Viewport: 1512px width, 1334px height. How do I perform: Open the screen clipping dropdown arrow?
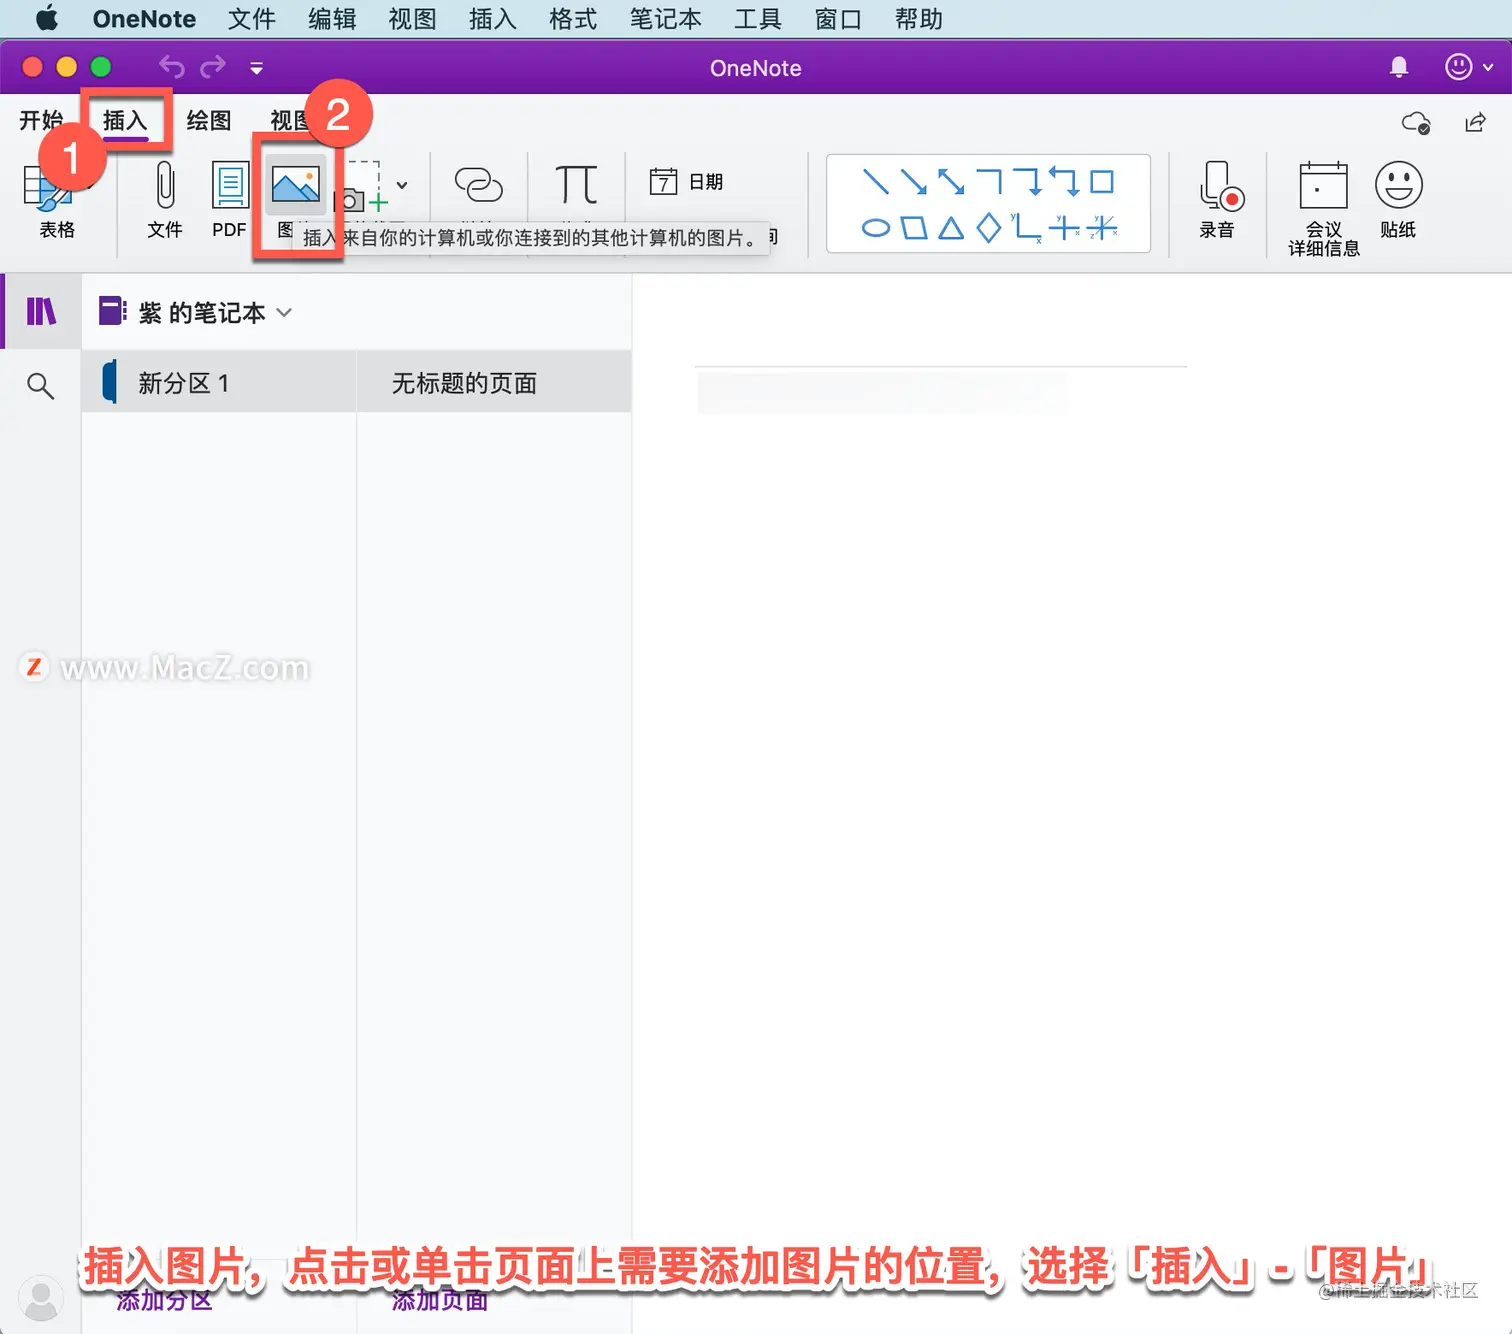tap(402, 185)
